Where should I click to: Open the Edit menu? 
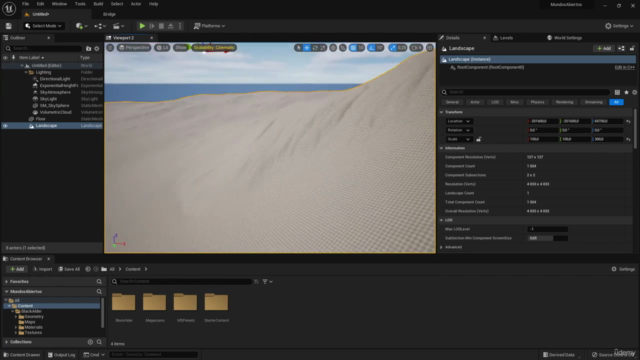[x=40, y=4]
